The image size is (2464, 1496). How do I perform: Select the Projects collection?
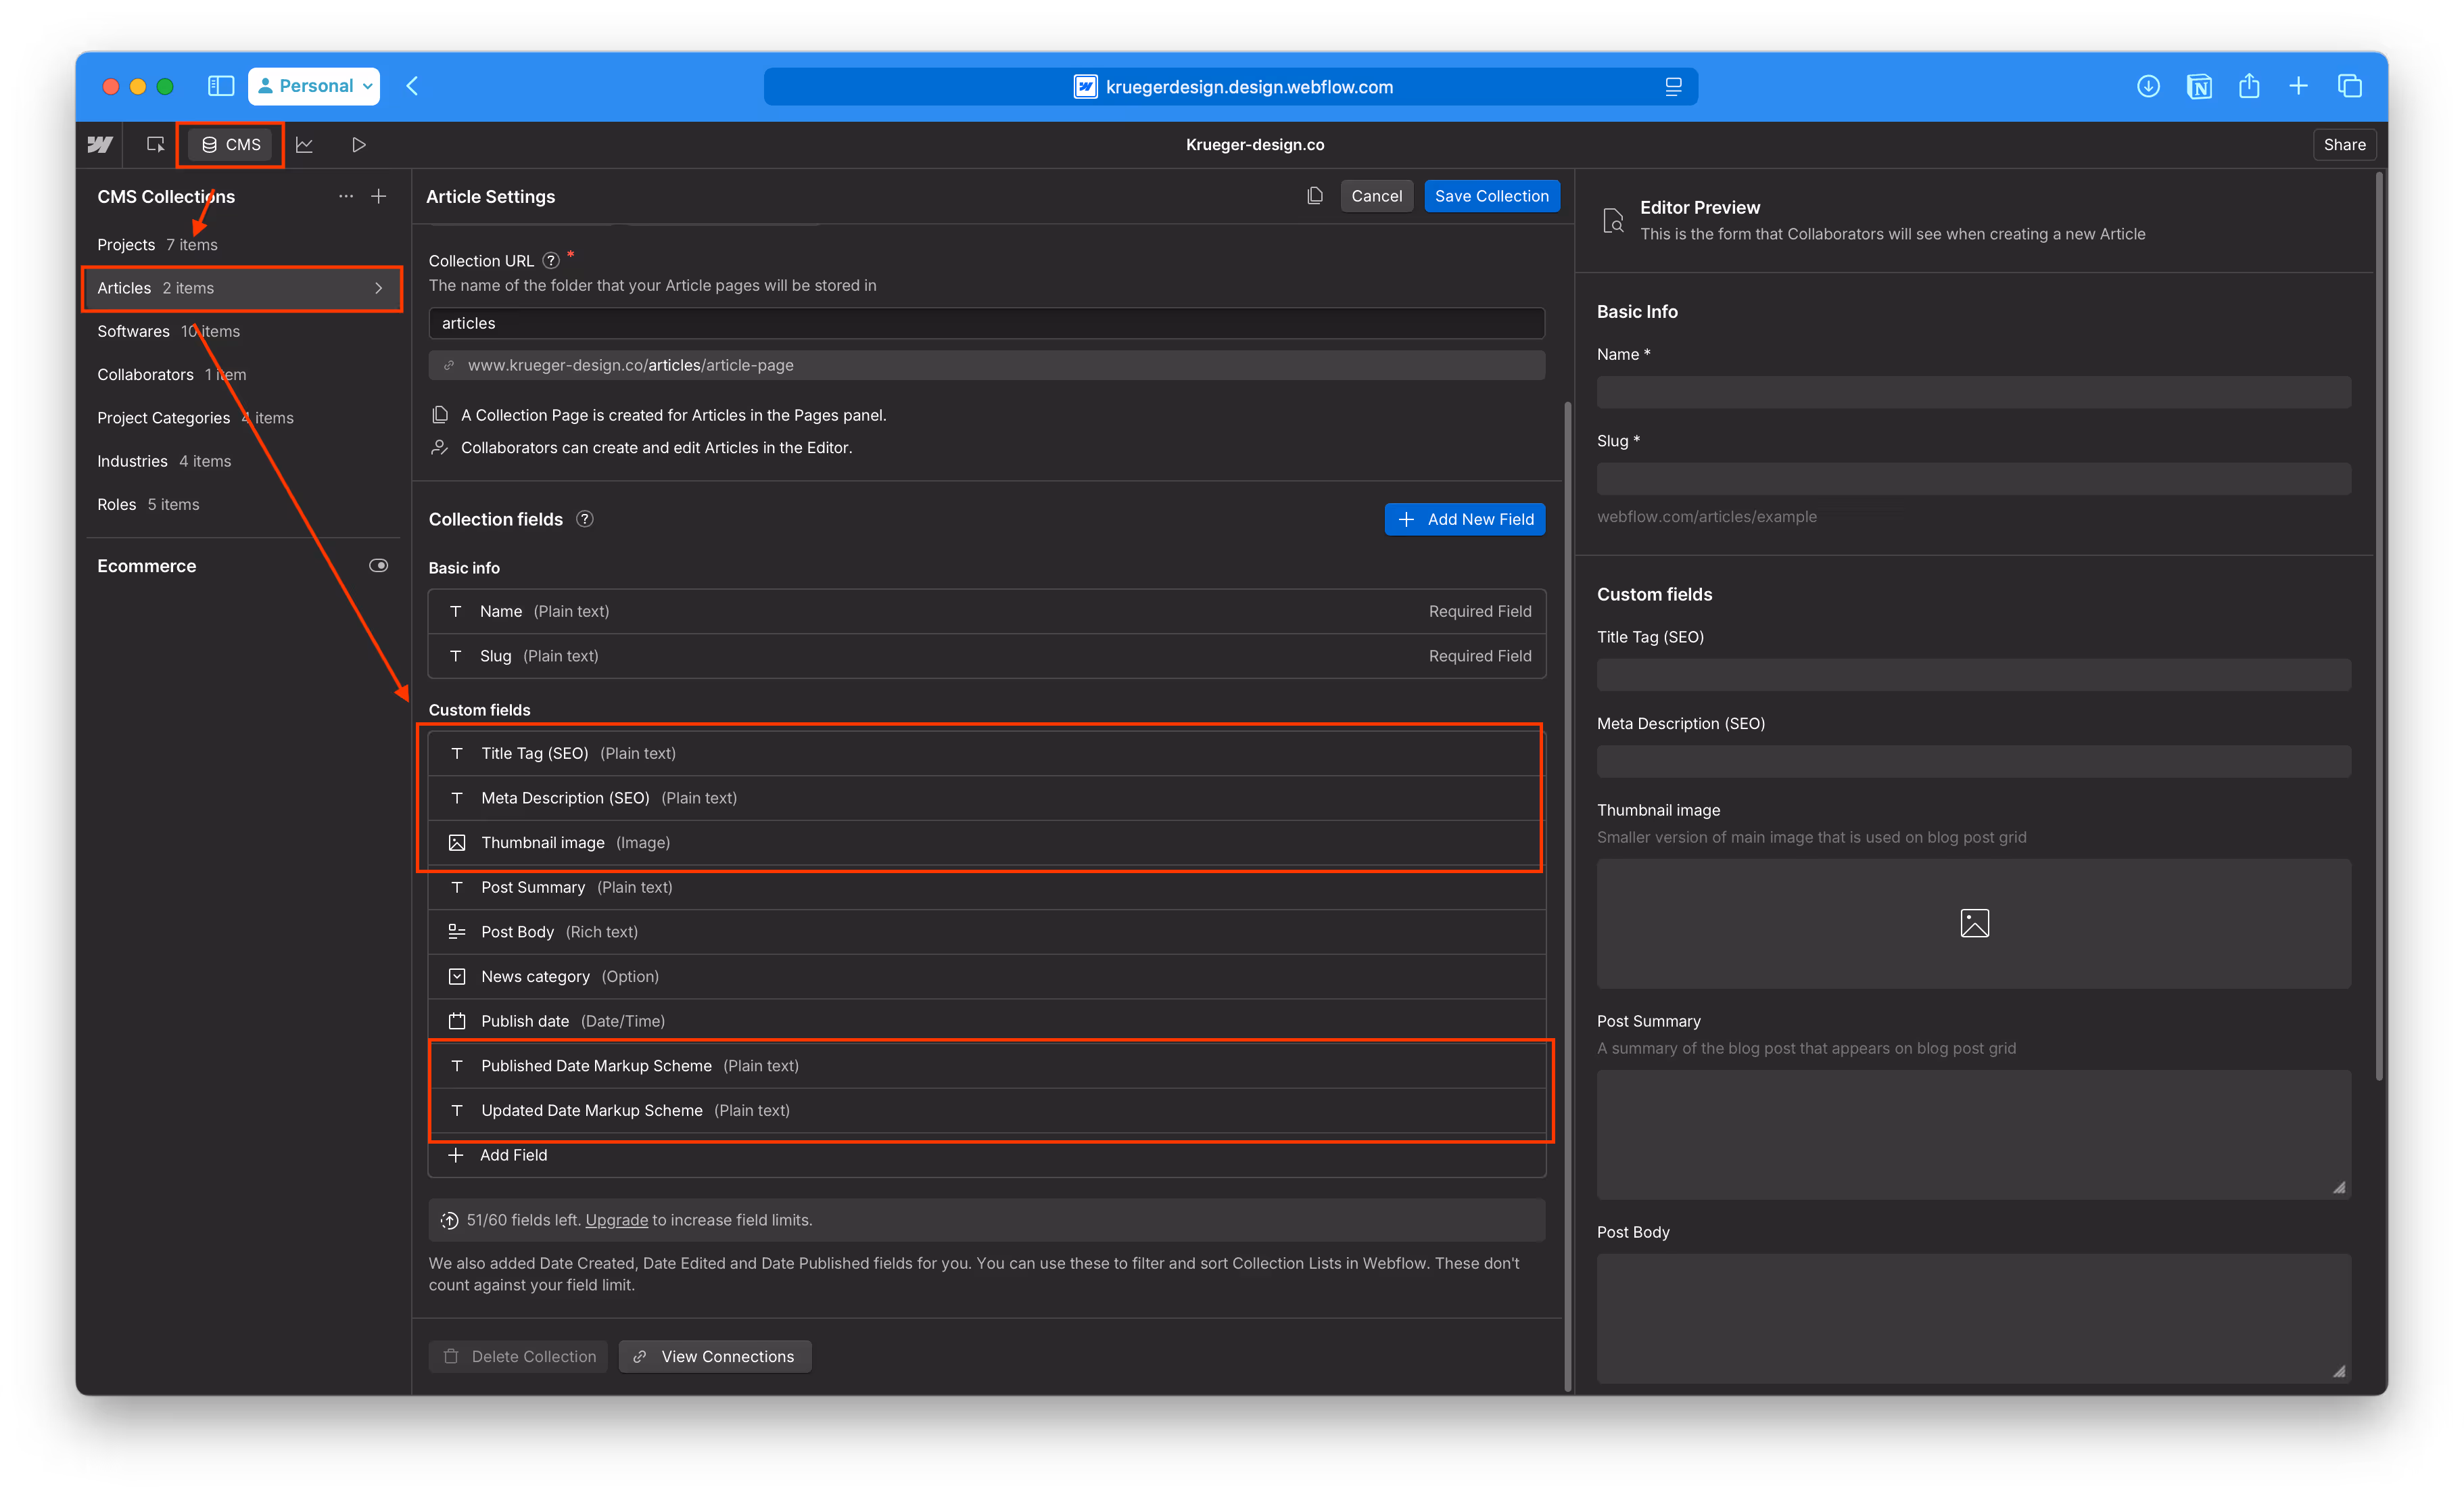126,245
